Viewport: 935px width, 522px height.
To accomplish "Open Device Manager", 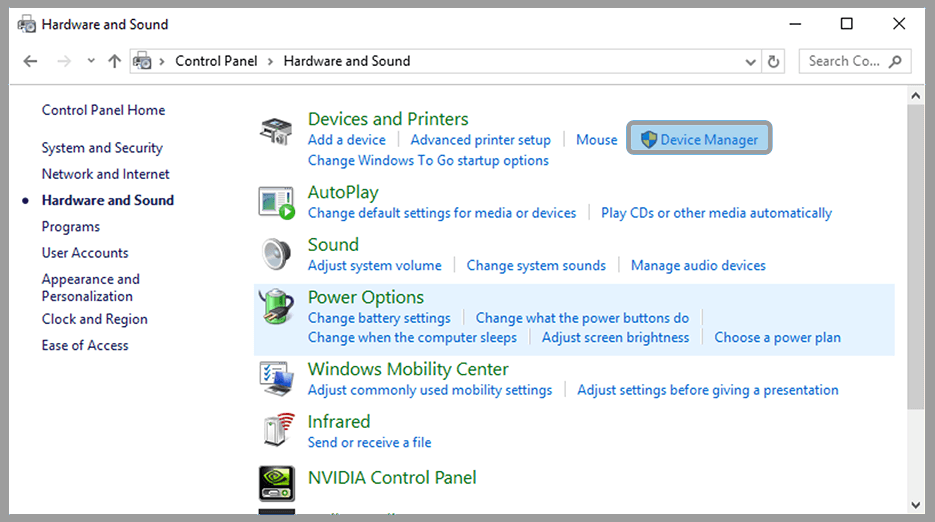I will click(x=699, y=140).
